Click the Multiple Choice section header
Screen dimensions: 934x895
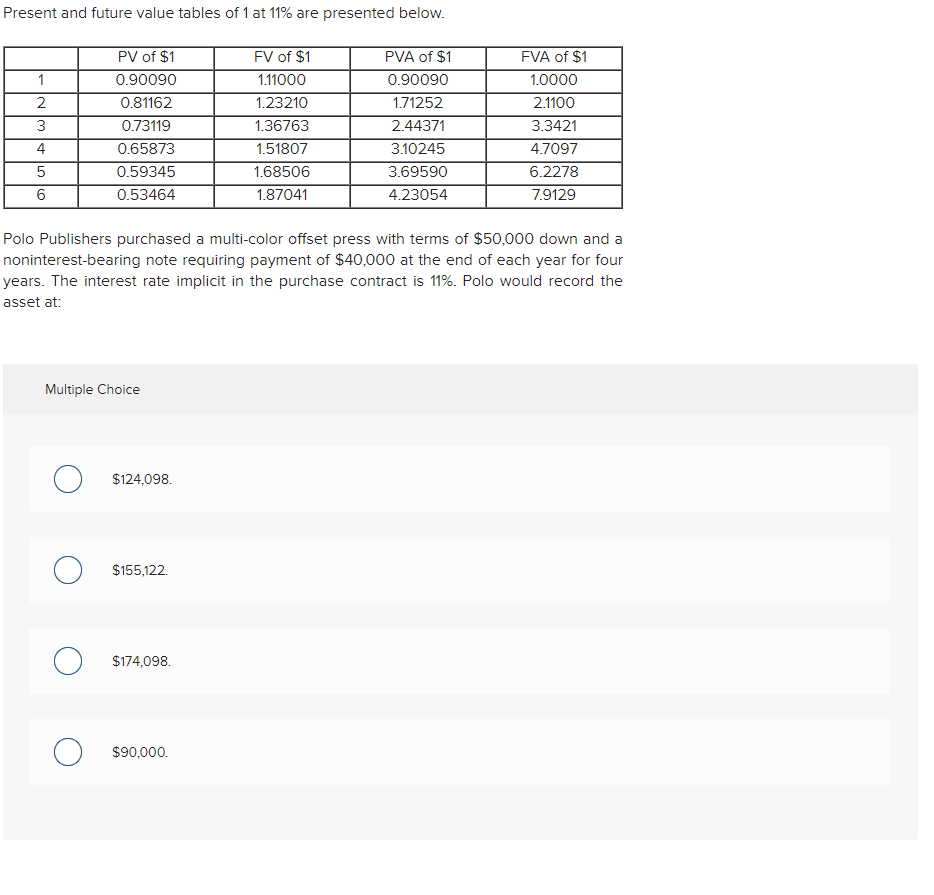pos(91,389)
